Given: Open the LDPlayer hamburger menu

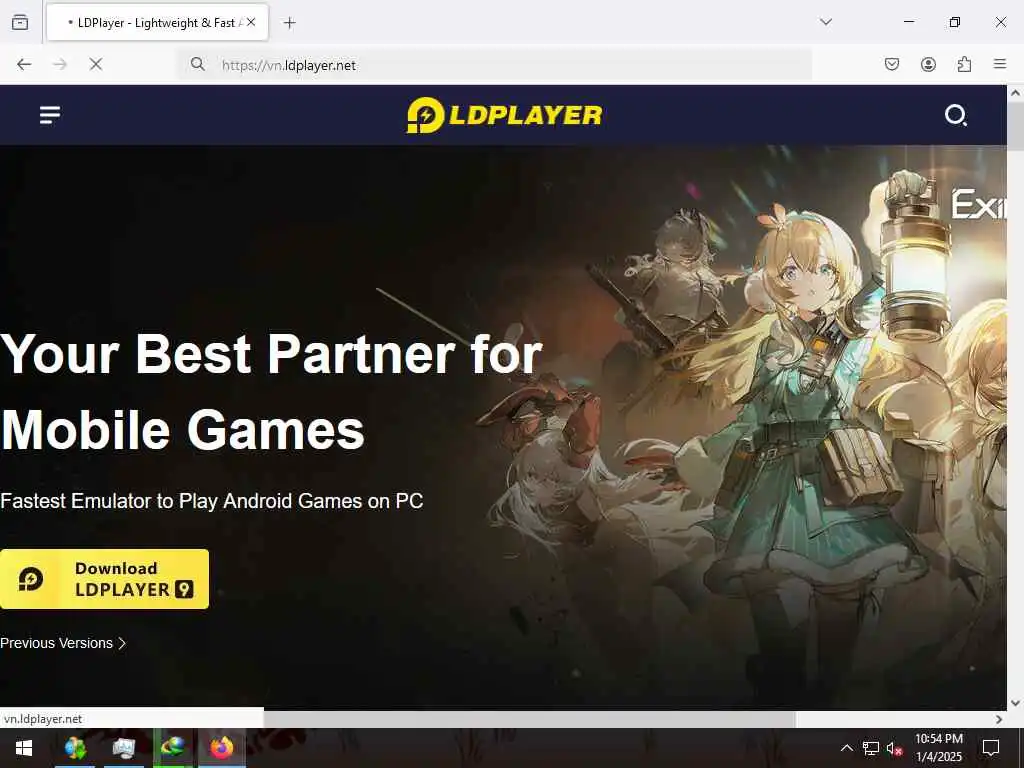Looking at the screenshot, I should (x=50, y=115).
